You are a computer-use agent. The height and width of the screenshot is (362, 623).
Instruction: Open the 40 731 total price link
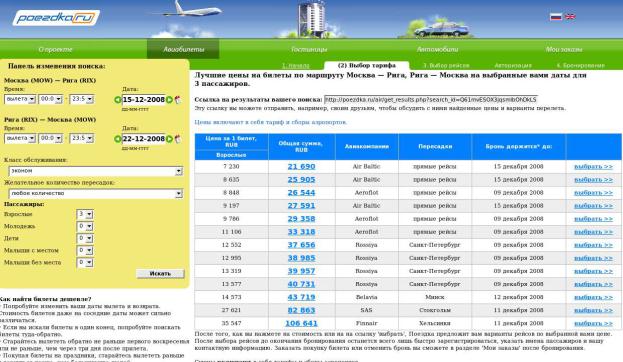pos(301,284)
